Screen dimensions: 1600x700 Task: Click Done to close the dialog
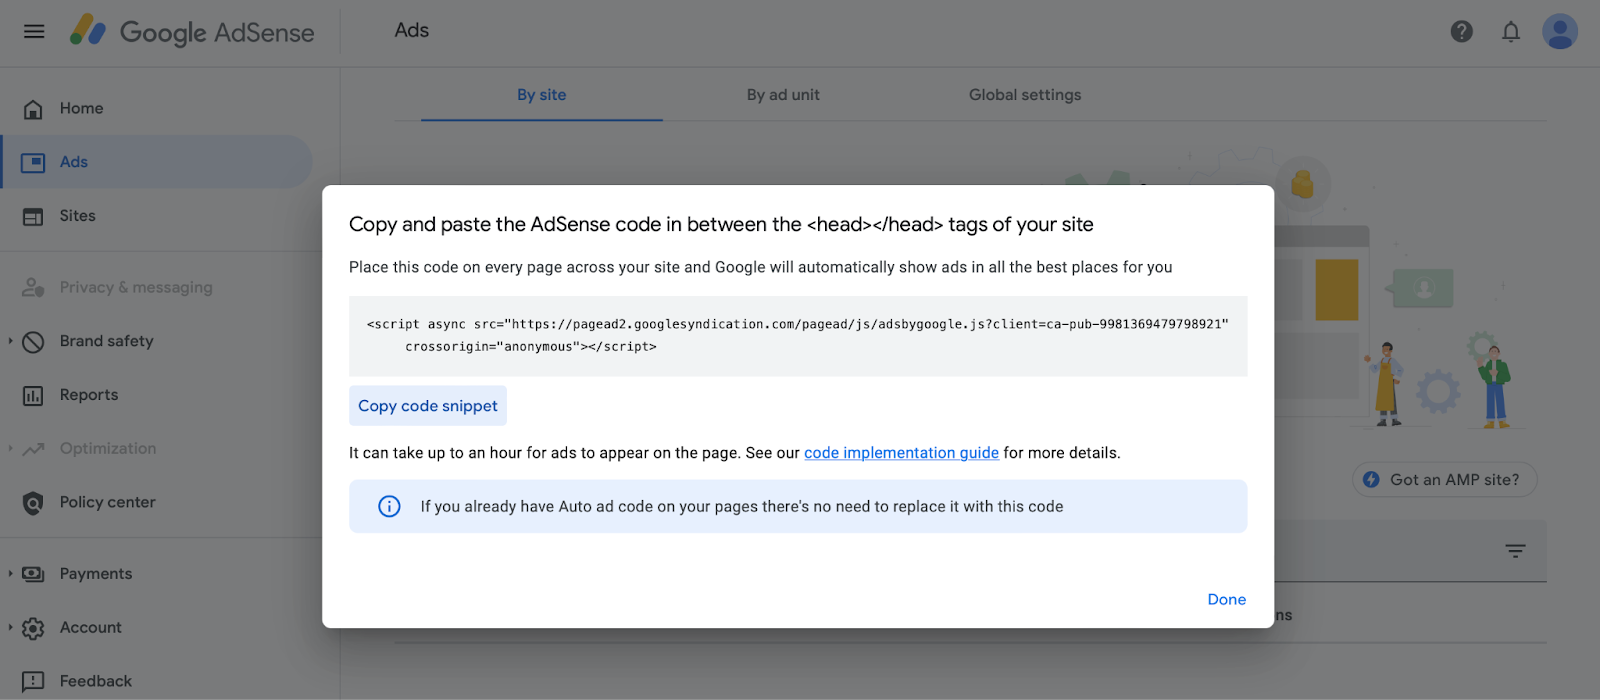1226,600
